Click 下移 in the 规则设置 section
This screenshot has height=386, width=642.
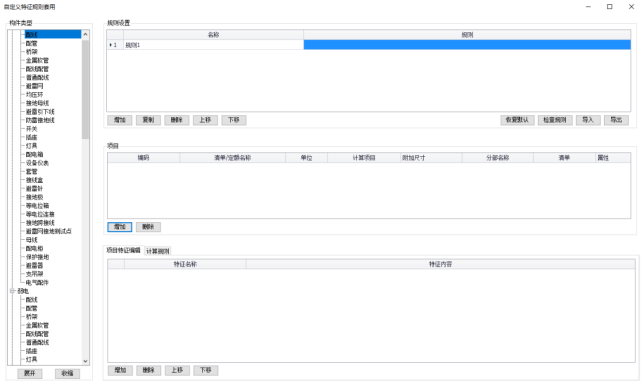click(234, 120)
